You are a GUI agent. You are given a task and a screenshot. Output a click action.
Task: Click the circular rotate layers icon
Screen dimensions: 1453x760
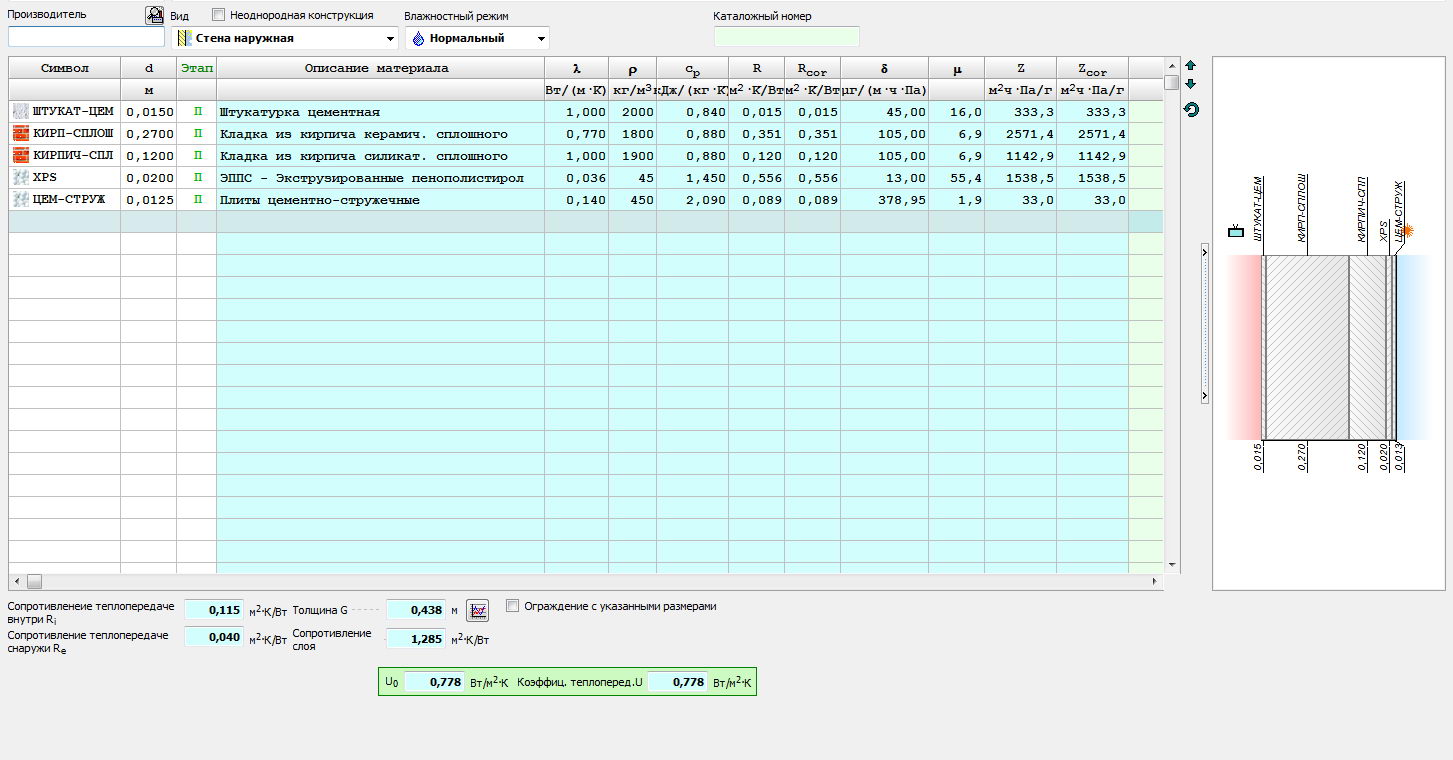(1190, 109)
